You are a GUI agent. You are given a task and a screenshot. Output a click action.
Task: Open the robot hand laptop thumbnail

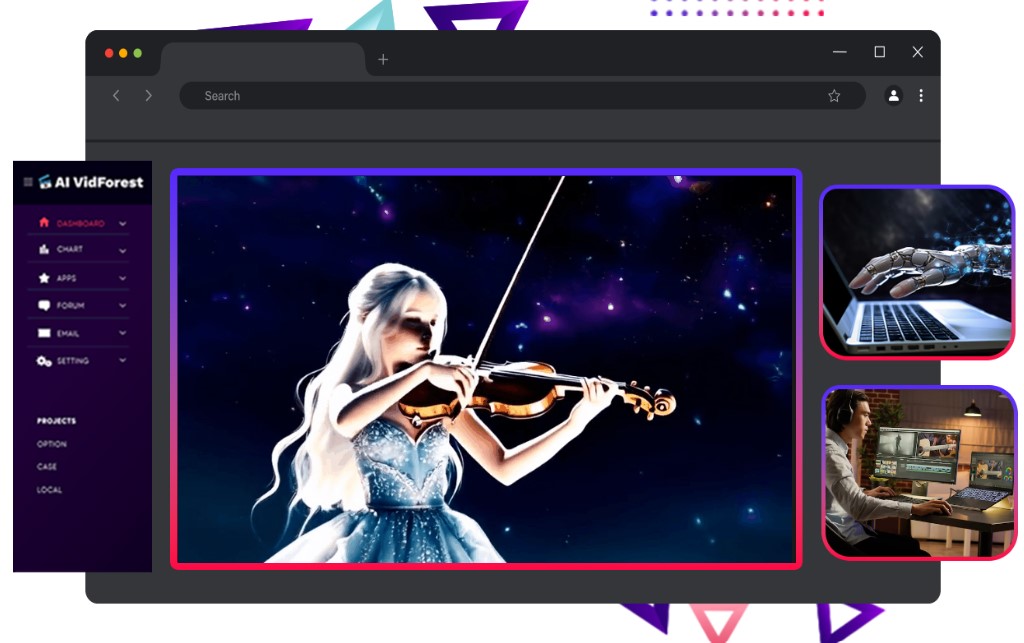coord(918,272)
